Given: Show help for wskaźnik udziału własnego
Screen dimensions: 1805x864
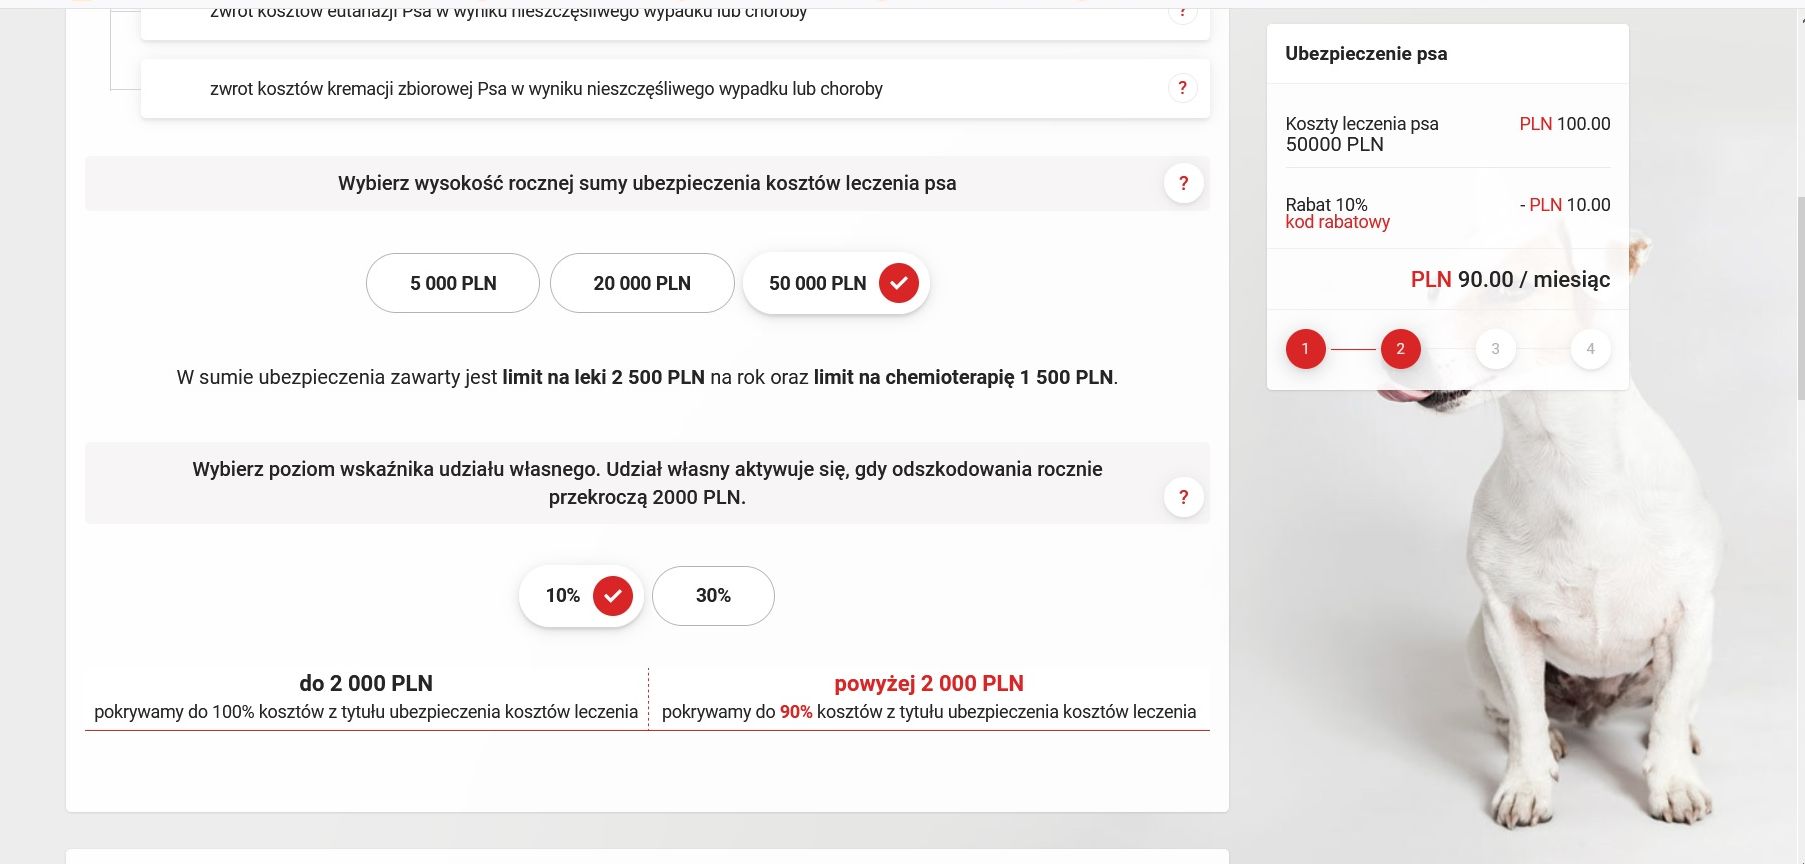Looking at the screenshot, I should coord(1183,497).
